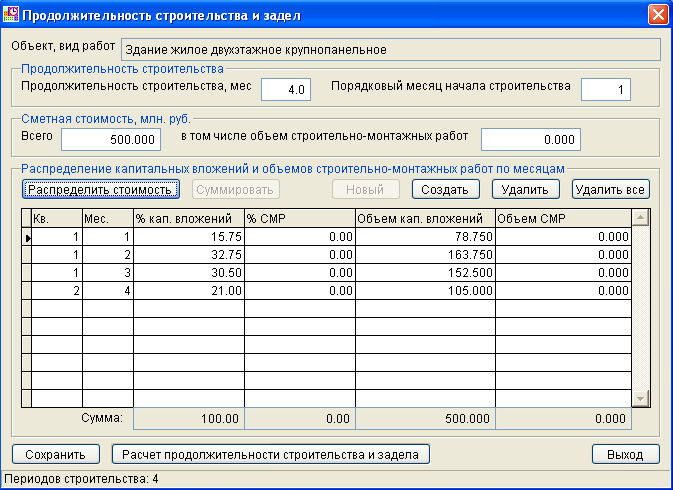Screen dimensions: 673x490
Task: Save data with the Сохранить button
Action: [x=56, y=454]
